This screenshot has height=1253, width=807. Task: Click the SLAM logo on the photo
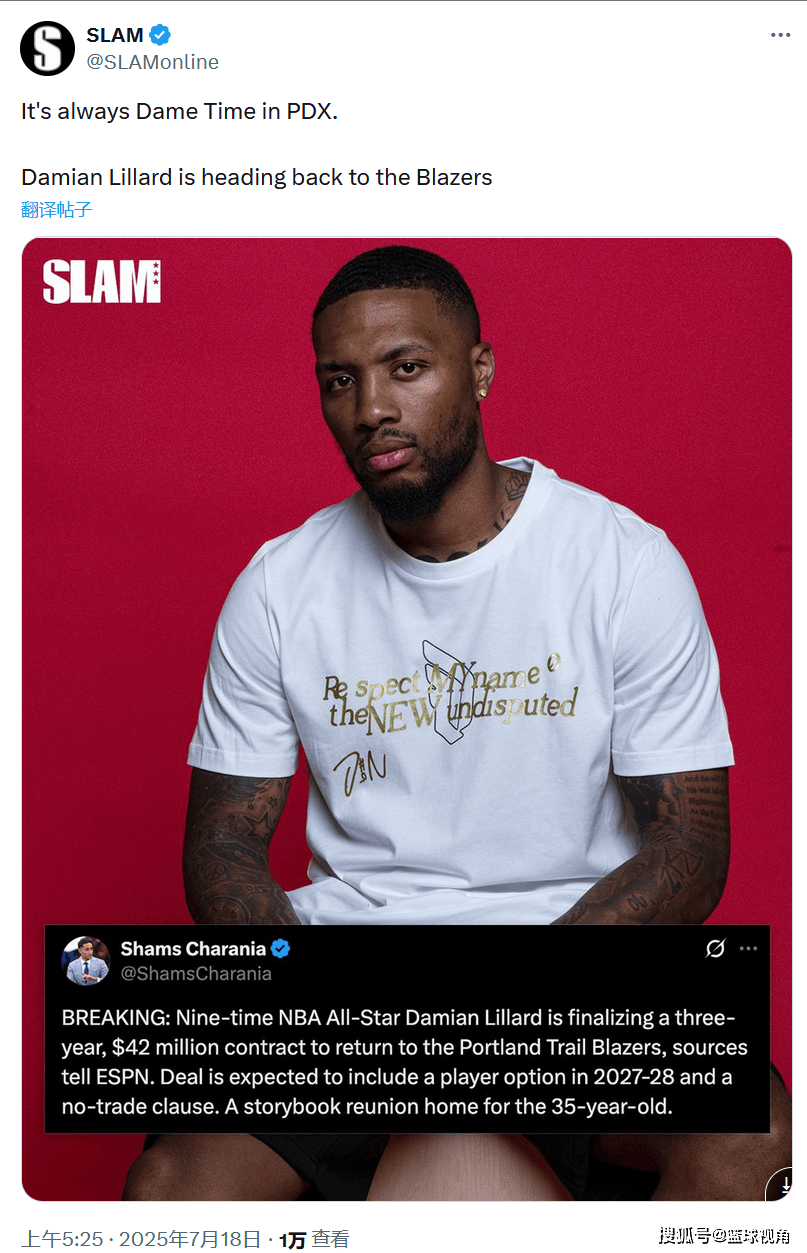(101, 281)
